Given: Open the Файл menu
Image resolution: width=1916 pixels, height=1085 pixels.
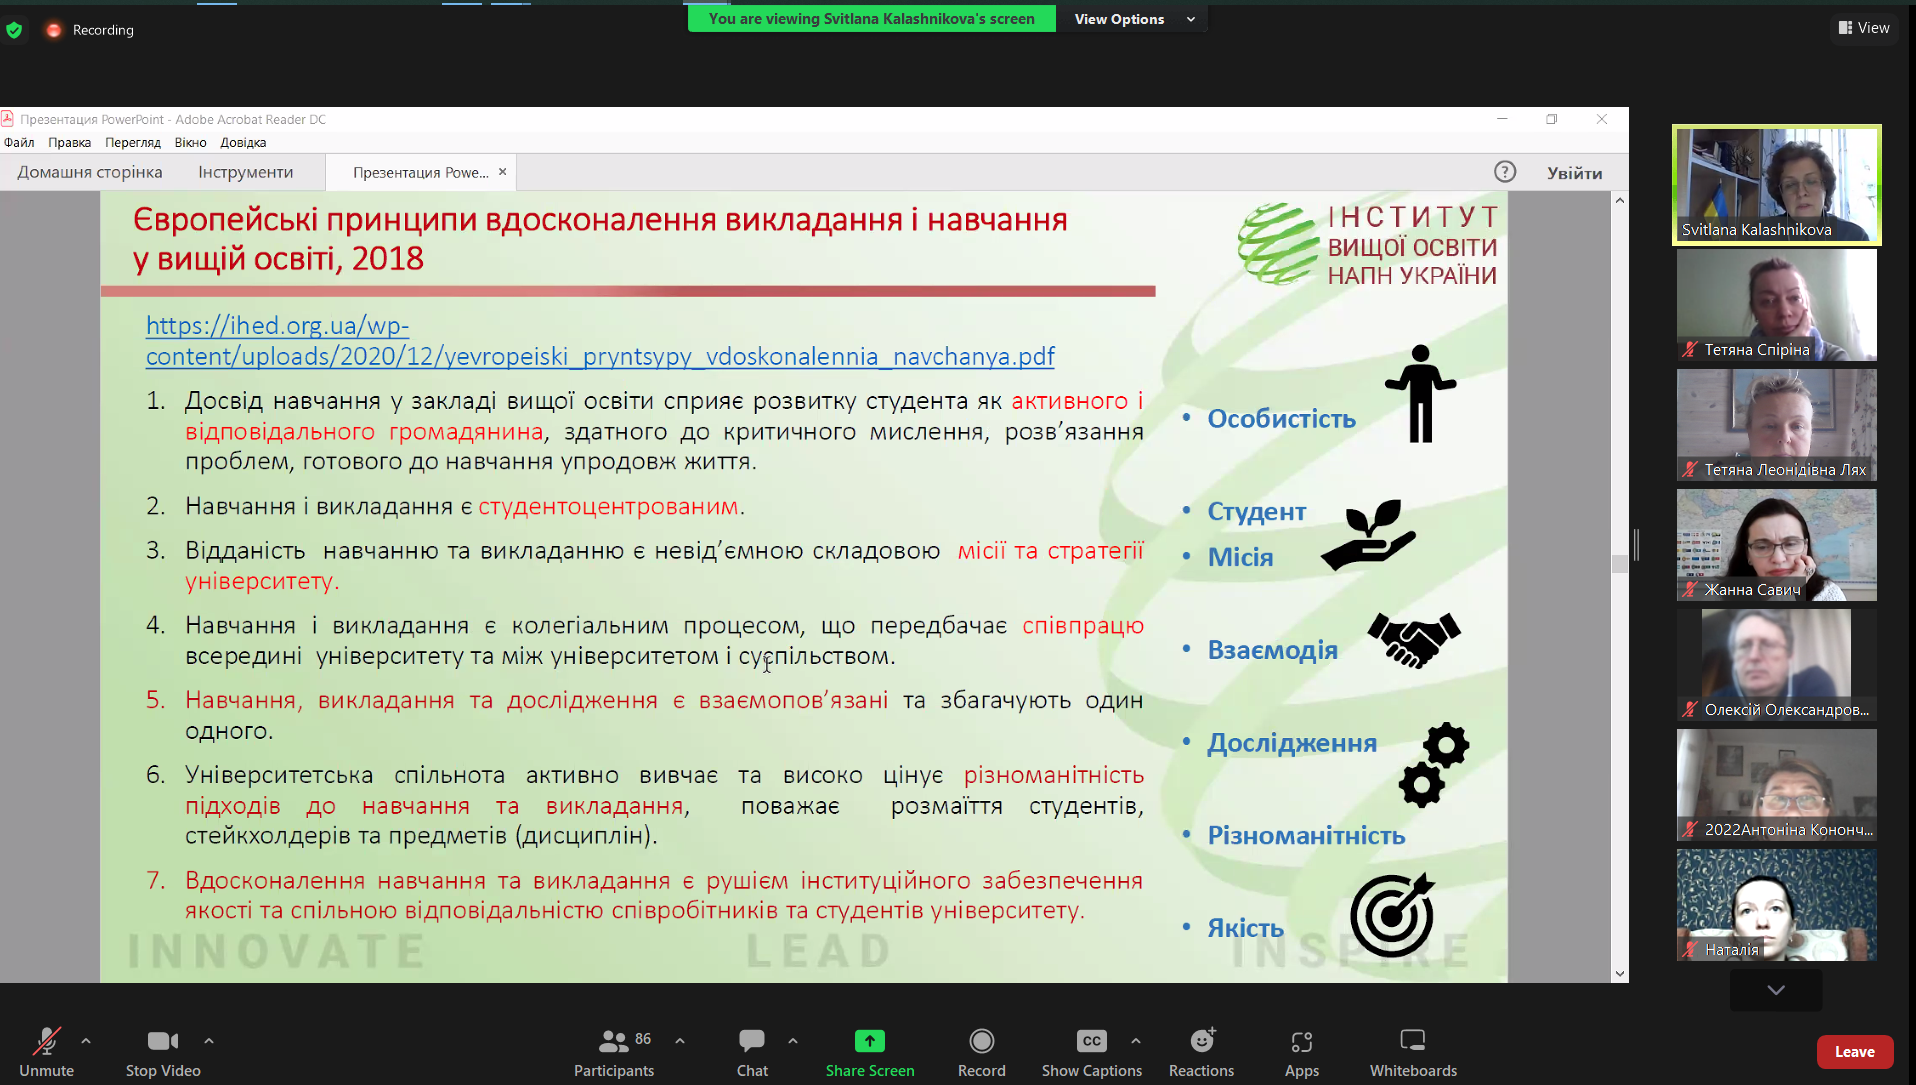Looking at the screenshot, I should coord(19,142).
